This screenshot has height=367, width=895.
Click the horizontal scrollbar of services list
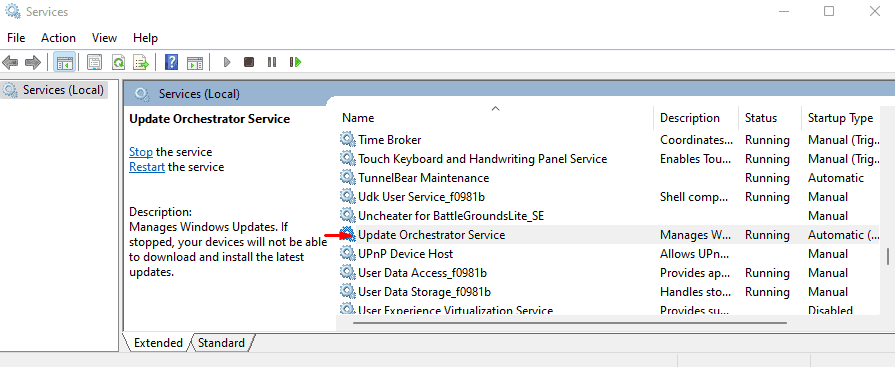(x=570, y=322)
